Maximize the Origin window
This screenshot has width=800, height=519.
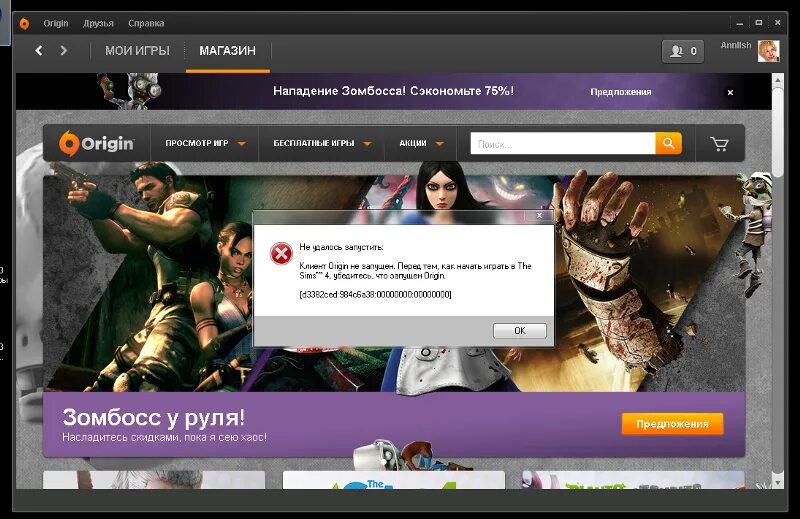pos(759,23)
